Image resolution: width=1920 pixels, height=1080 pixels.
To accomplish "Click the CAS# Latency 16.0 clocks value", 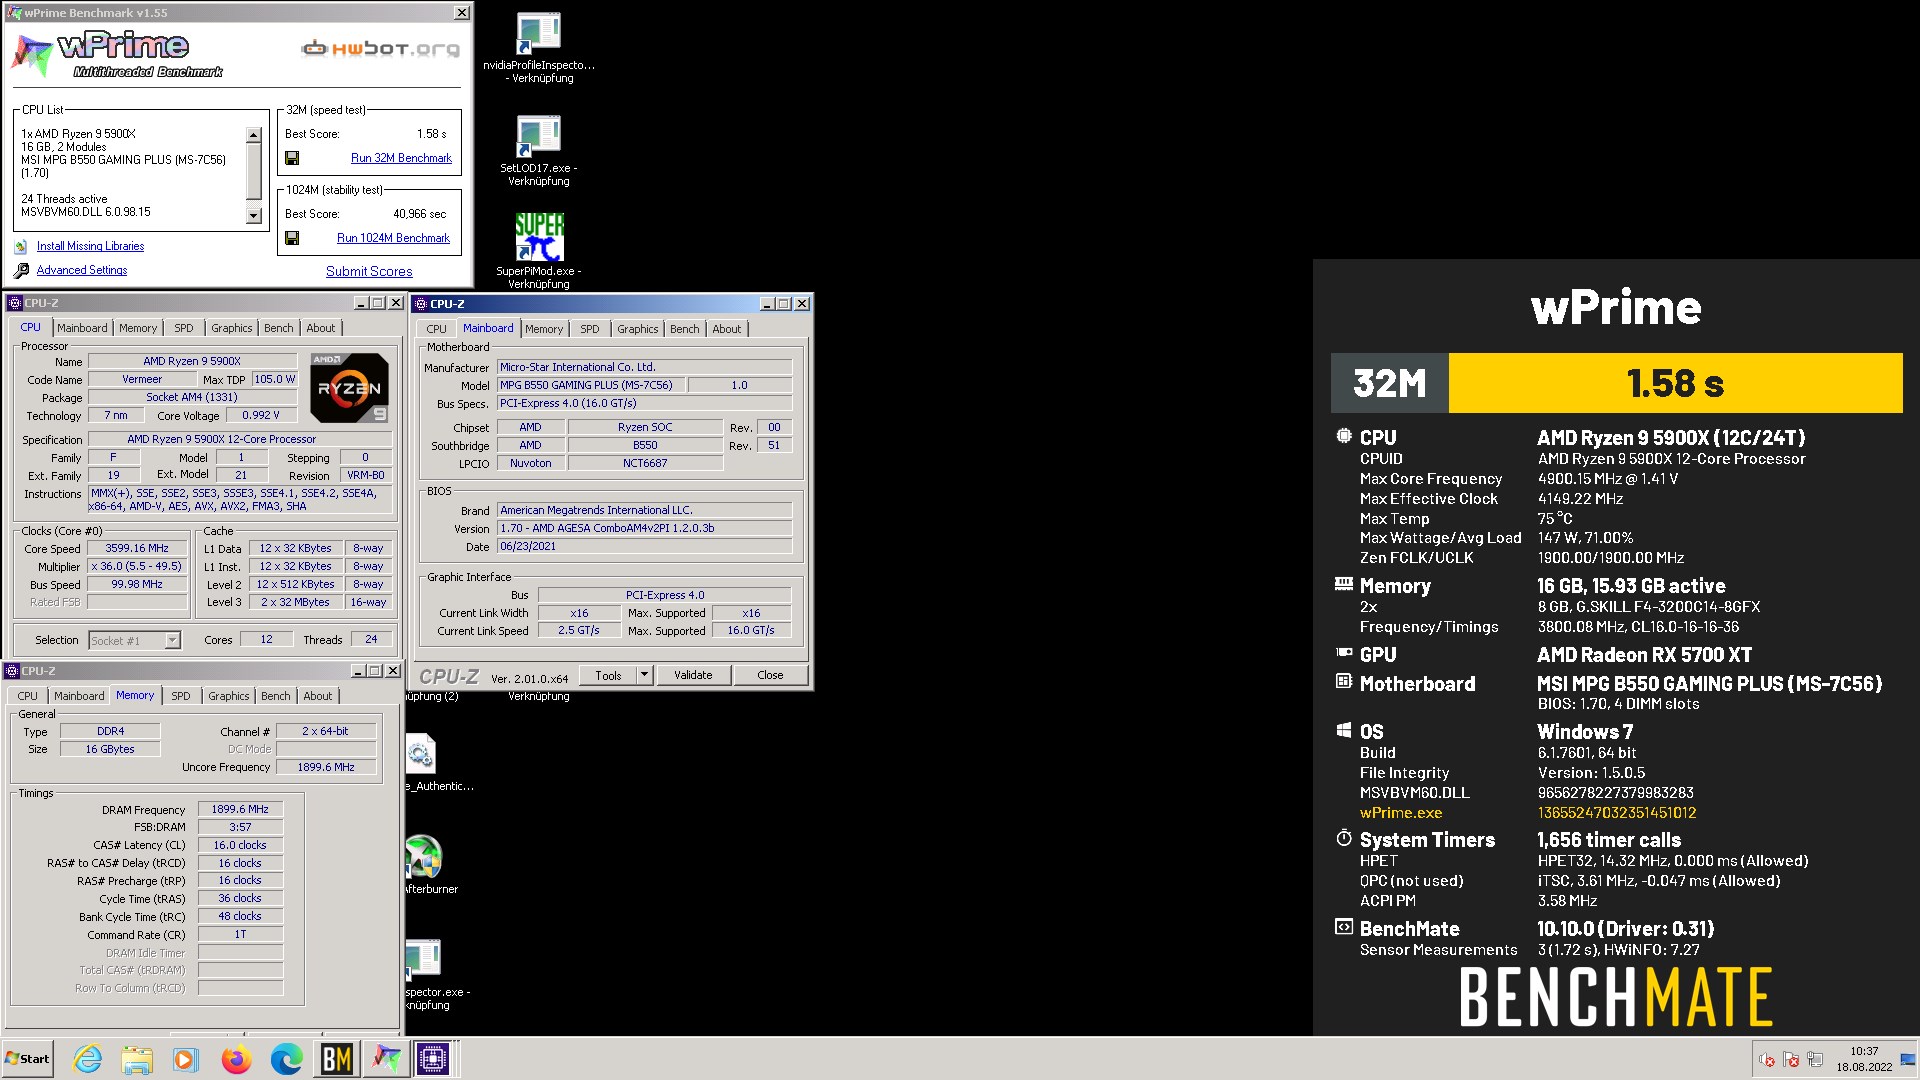I will (x=240, y=845).
